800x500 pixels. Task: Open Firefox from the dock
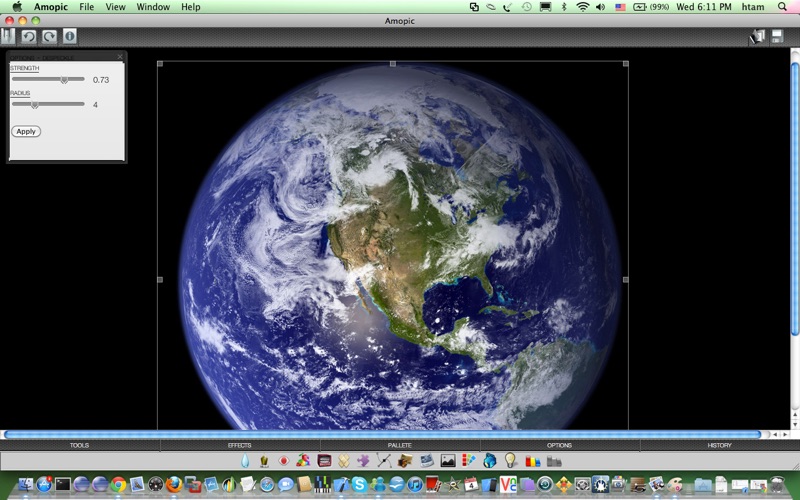(174, 484)
